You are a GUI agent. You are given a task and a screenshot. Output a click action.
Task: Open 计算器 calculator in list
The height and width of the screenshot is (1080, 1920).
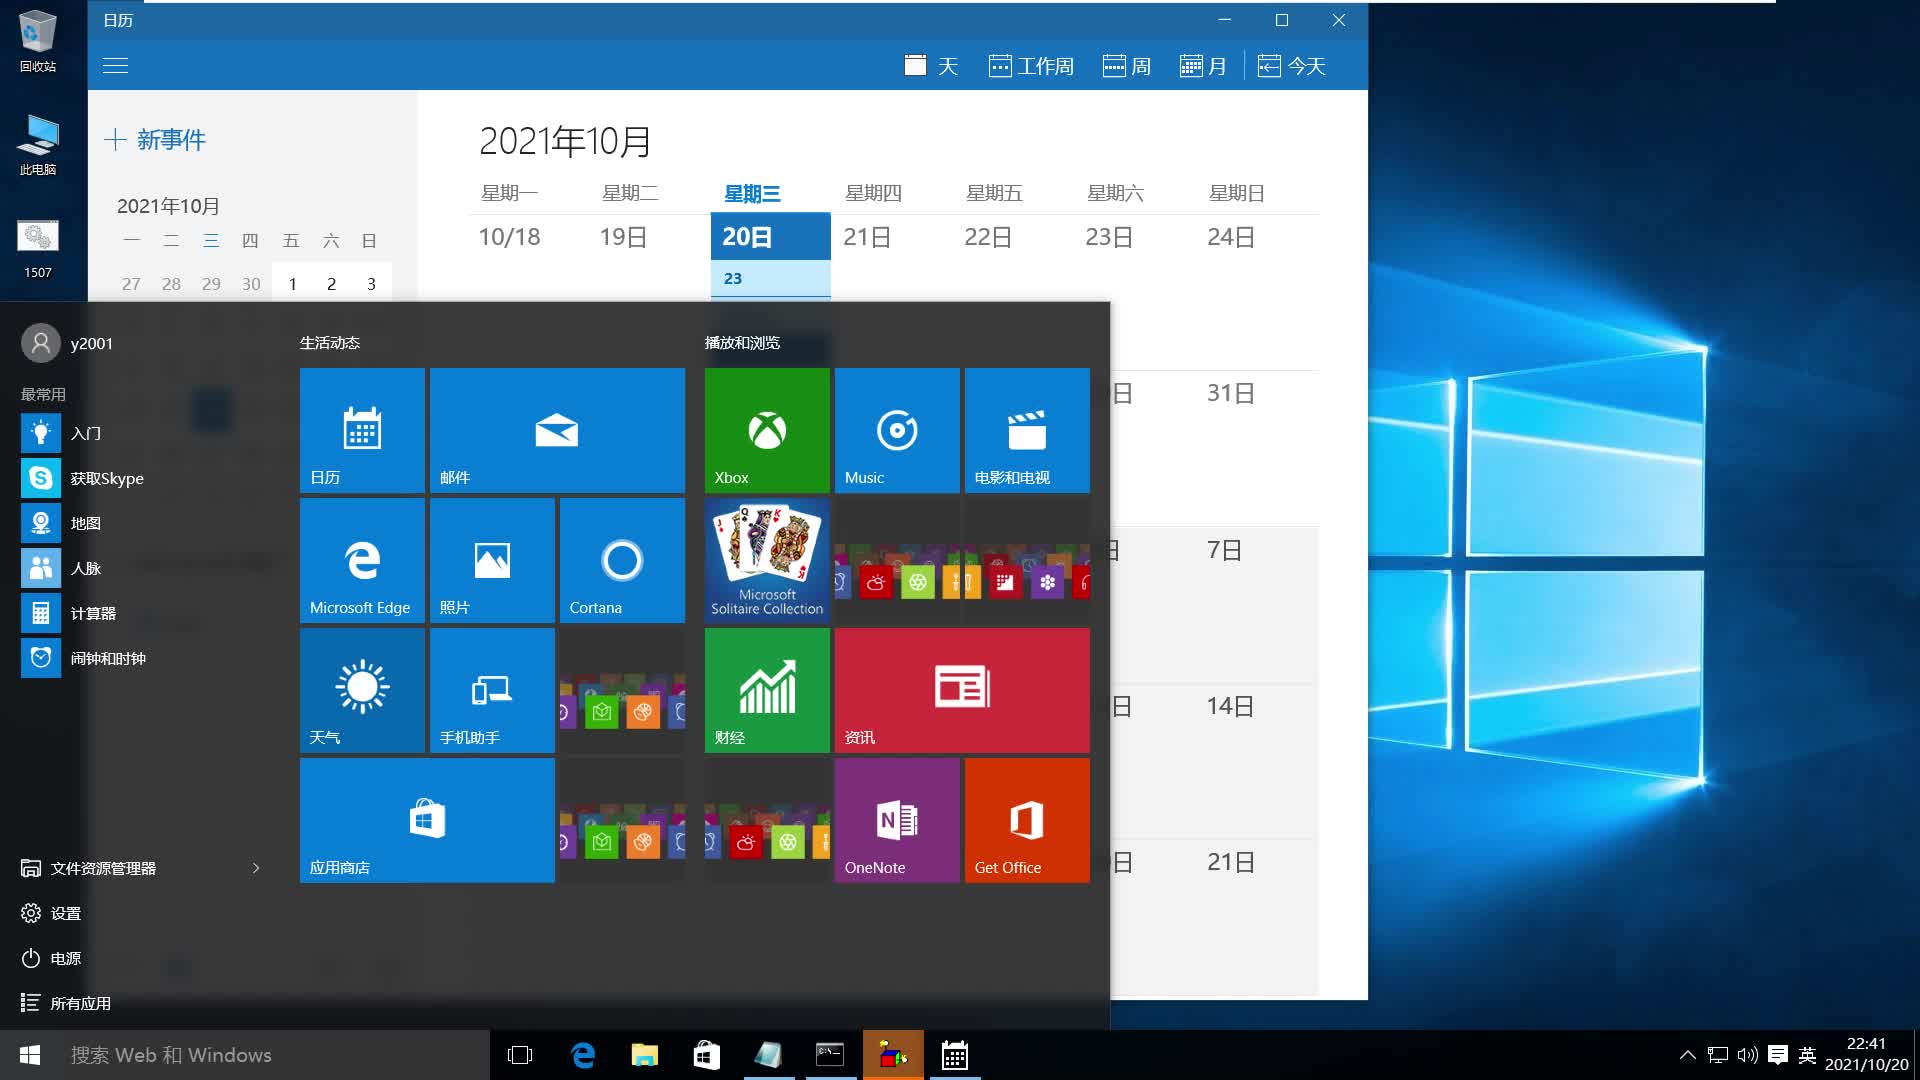pyautogui.click(x=140, y=613)
